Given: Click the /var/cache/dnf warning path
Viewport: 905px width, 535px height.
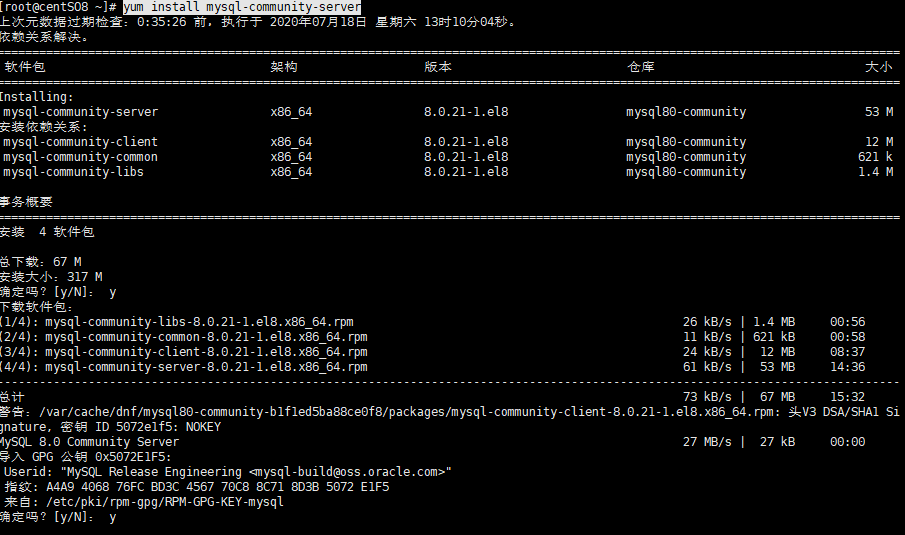Looking at the screenshot, I should pyautogui.click(x=406, y=412).
